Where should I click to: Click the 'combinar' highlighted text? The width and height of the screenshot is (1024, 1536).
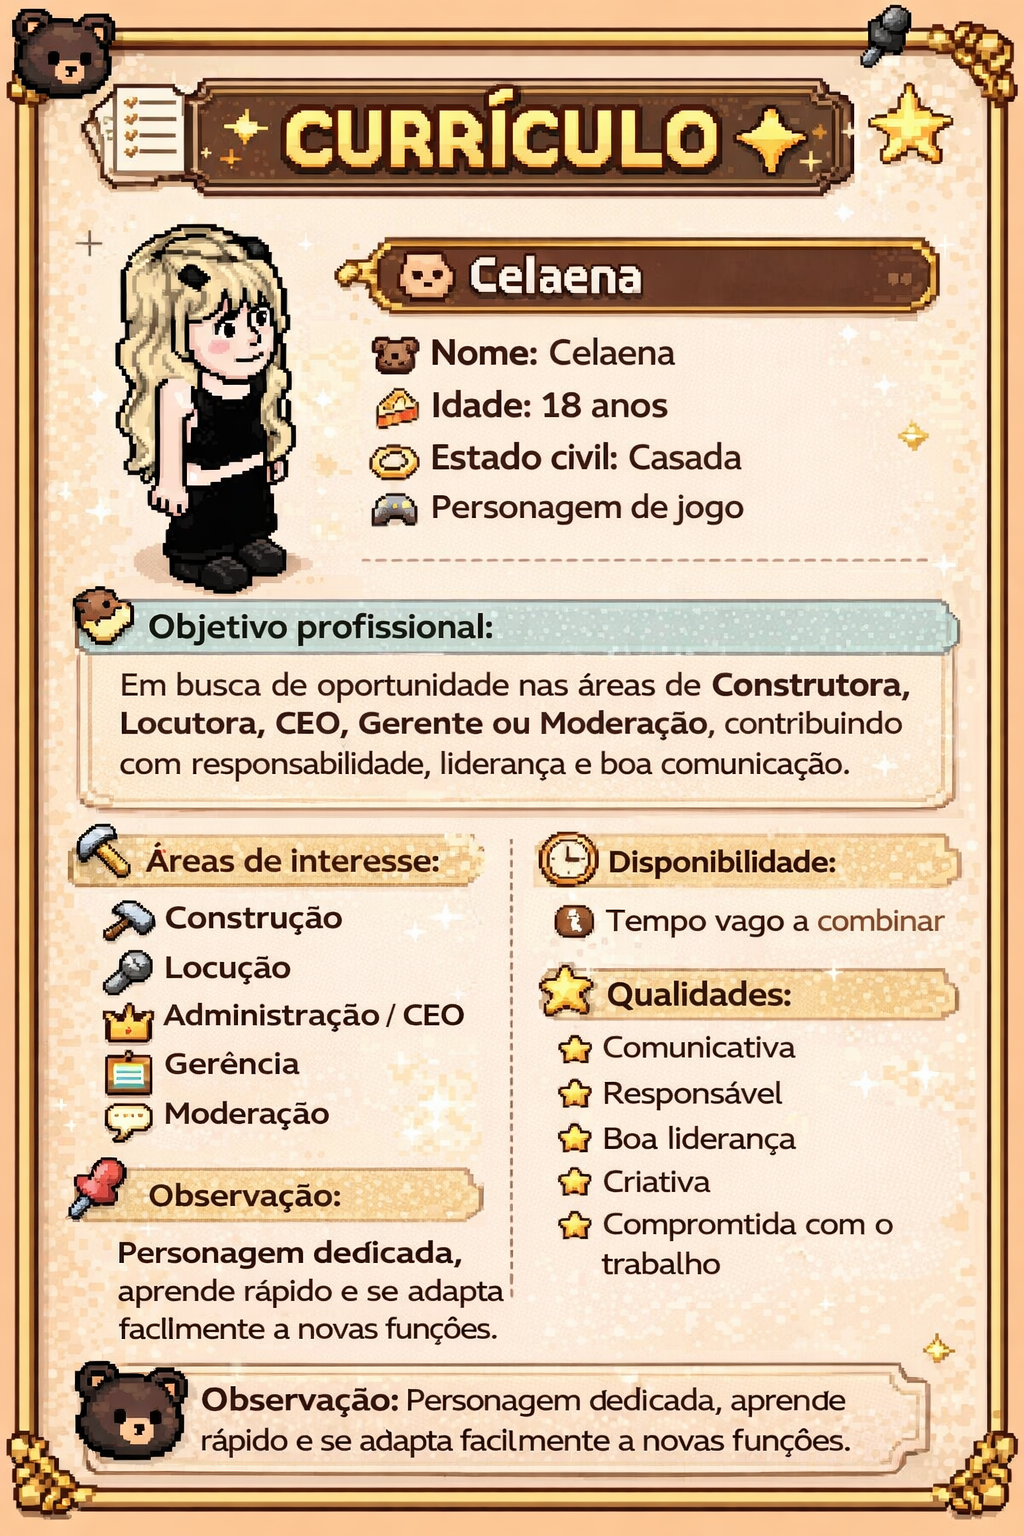tap(880, 921)
